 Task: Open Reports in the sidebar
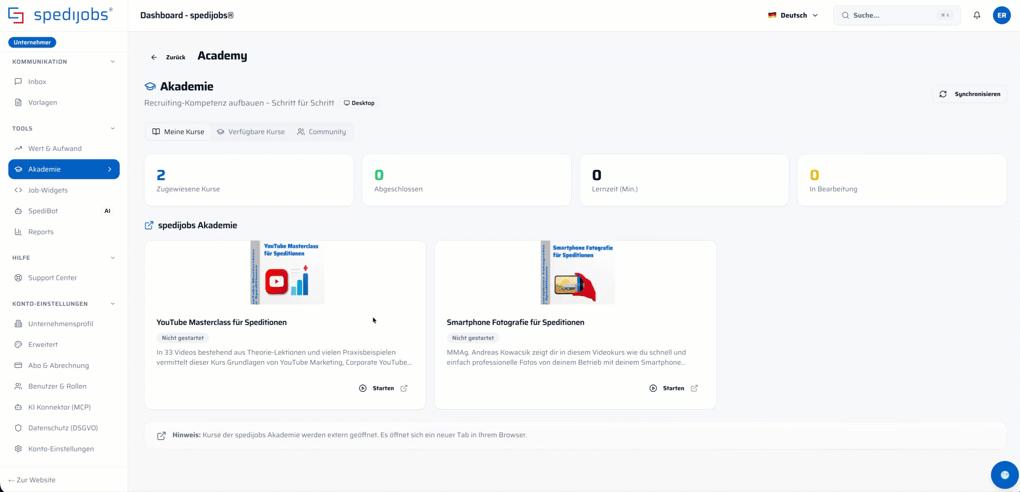64,232
